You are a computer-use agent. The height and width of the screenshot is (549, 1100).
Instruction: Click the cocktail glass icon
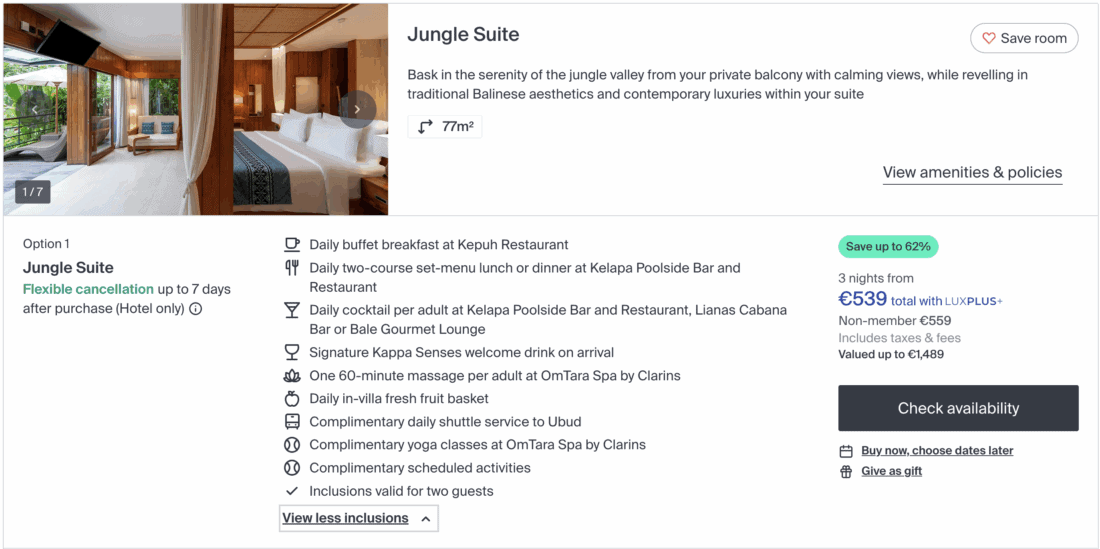[292, 310]
